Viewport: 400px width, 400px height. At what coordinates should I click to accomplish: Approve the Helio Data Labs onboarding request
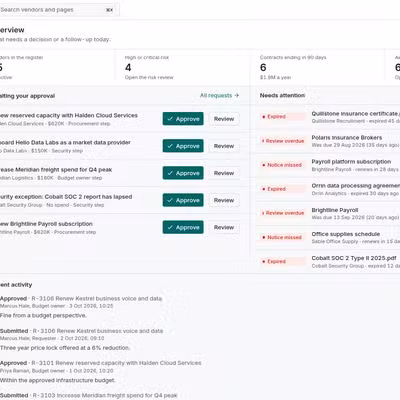click(183, 146)
